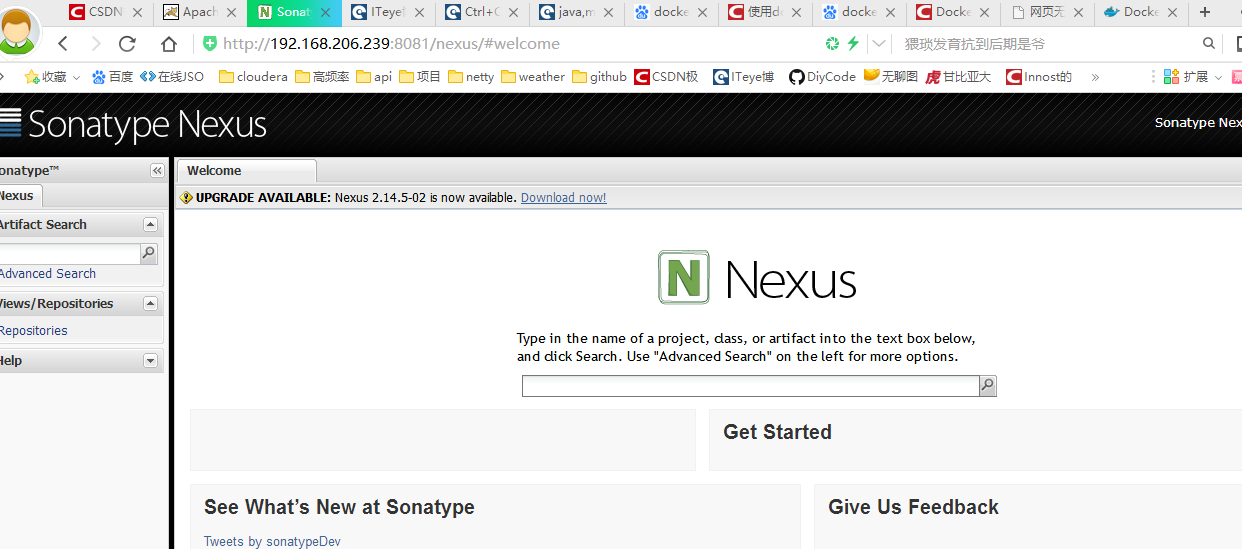1242x549 pixels.
Task: Close the Sonatype Nexus browser tab
Action: (326, 13)
